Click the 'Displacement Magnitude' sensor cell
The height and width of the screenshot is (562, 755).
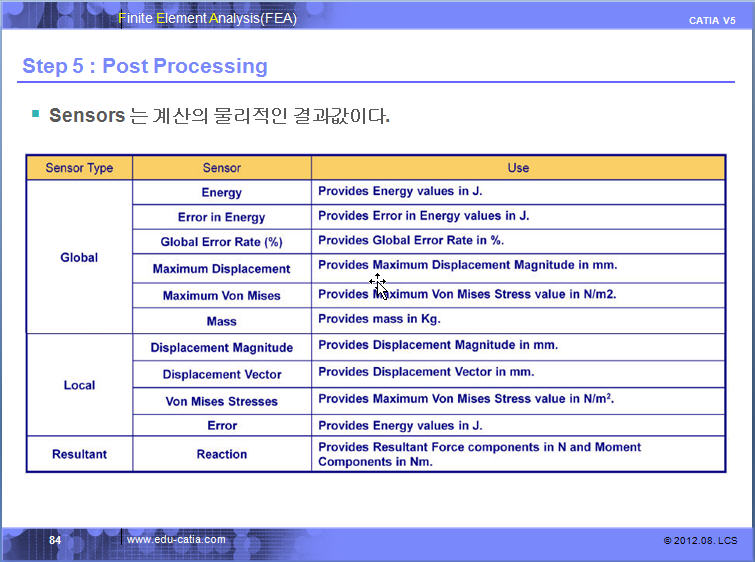221,348
